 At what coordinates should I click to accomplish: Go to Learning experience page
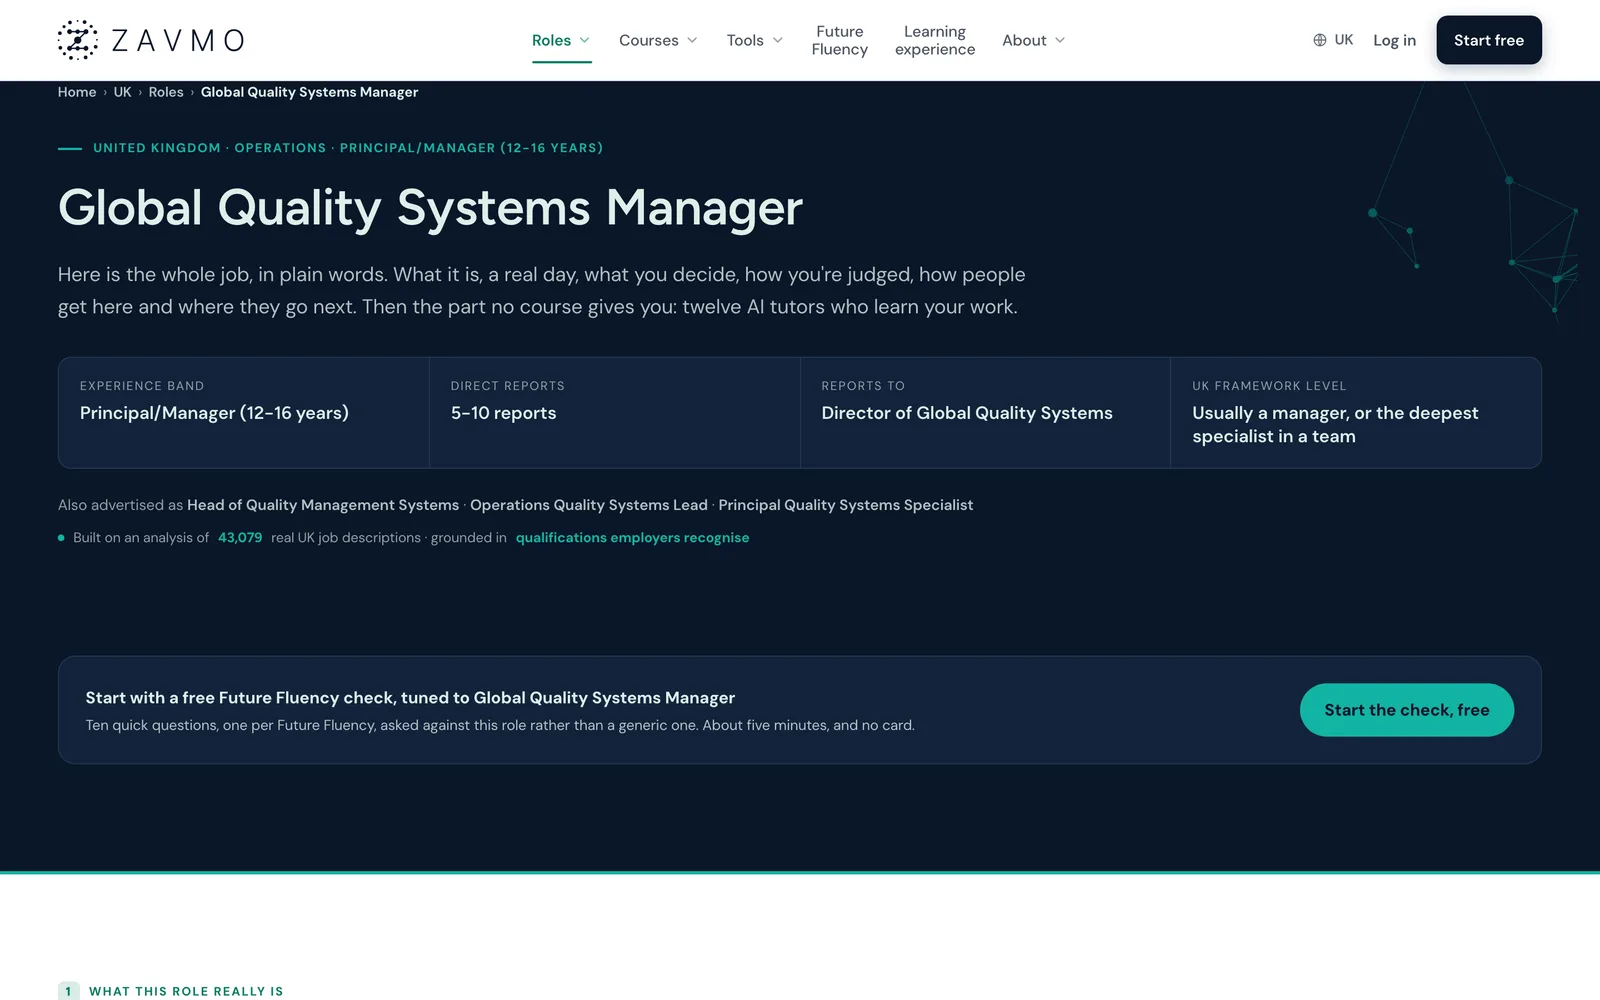pyautogui.click(x=935, y=40)
